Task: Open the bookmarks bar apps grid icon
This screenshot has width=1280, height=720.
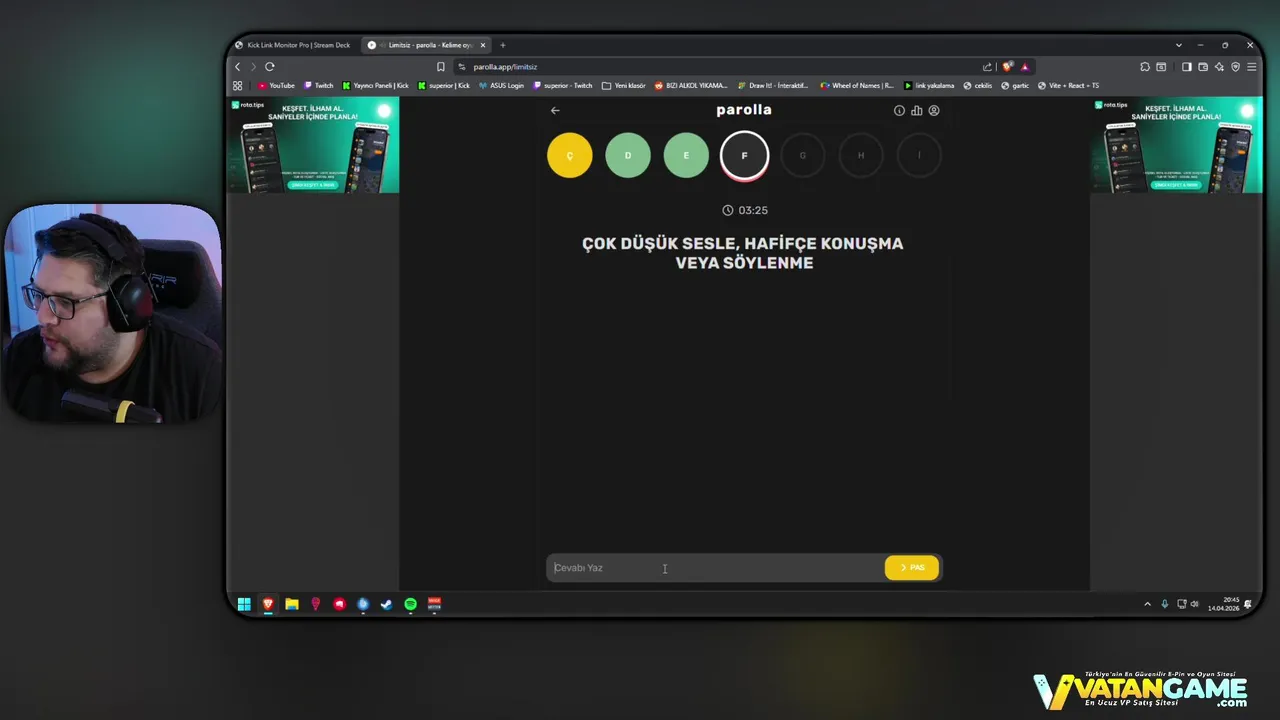Action: (238, 86)
